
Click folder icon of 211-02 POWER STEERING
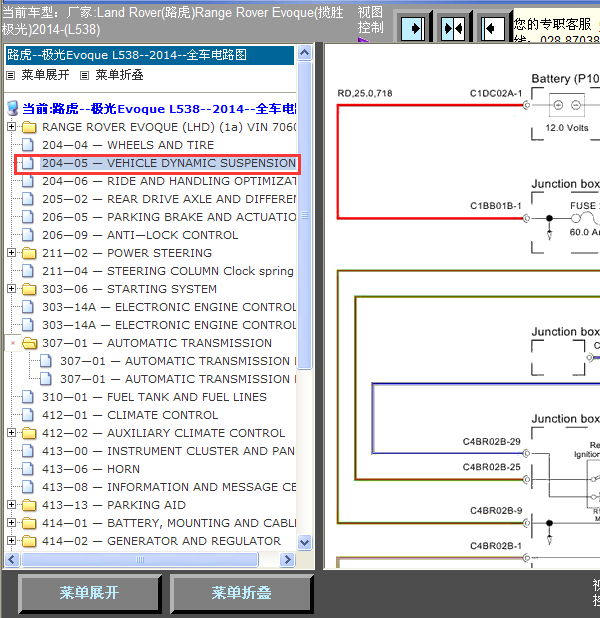point(29,253)
